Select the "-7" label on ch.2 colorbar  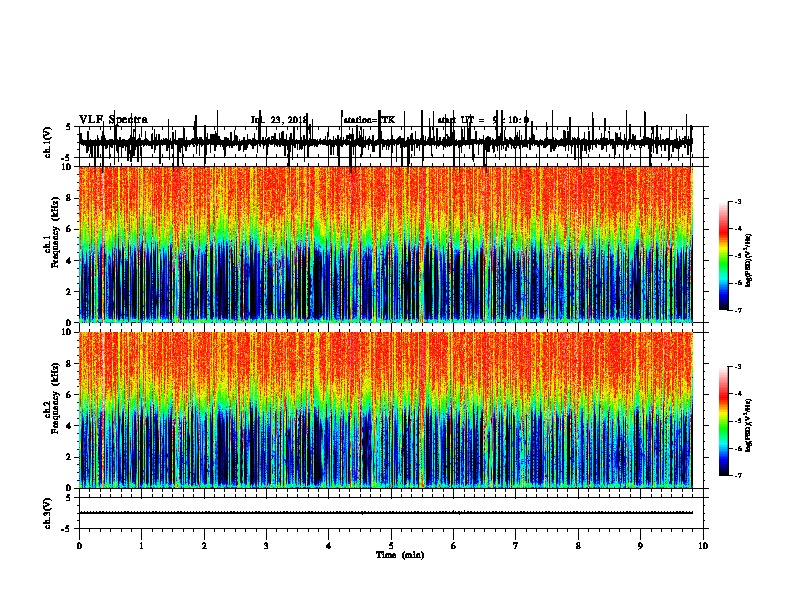coord(738,475)
